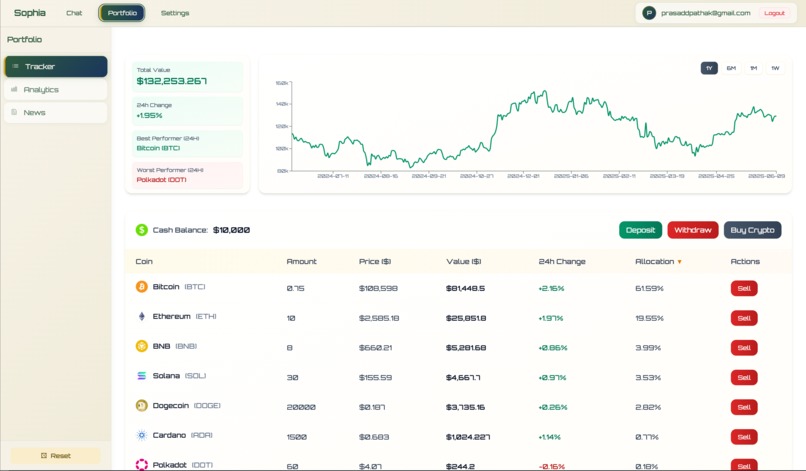
Task: Click Bitcoin allocation 61.59%
Action: click(649, 288)
